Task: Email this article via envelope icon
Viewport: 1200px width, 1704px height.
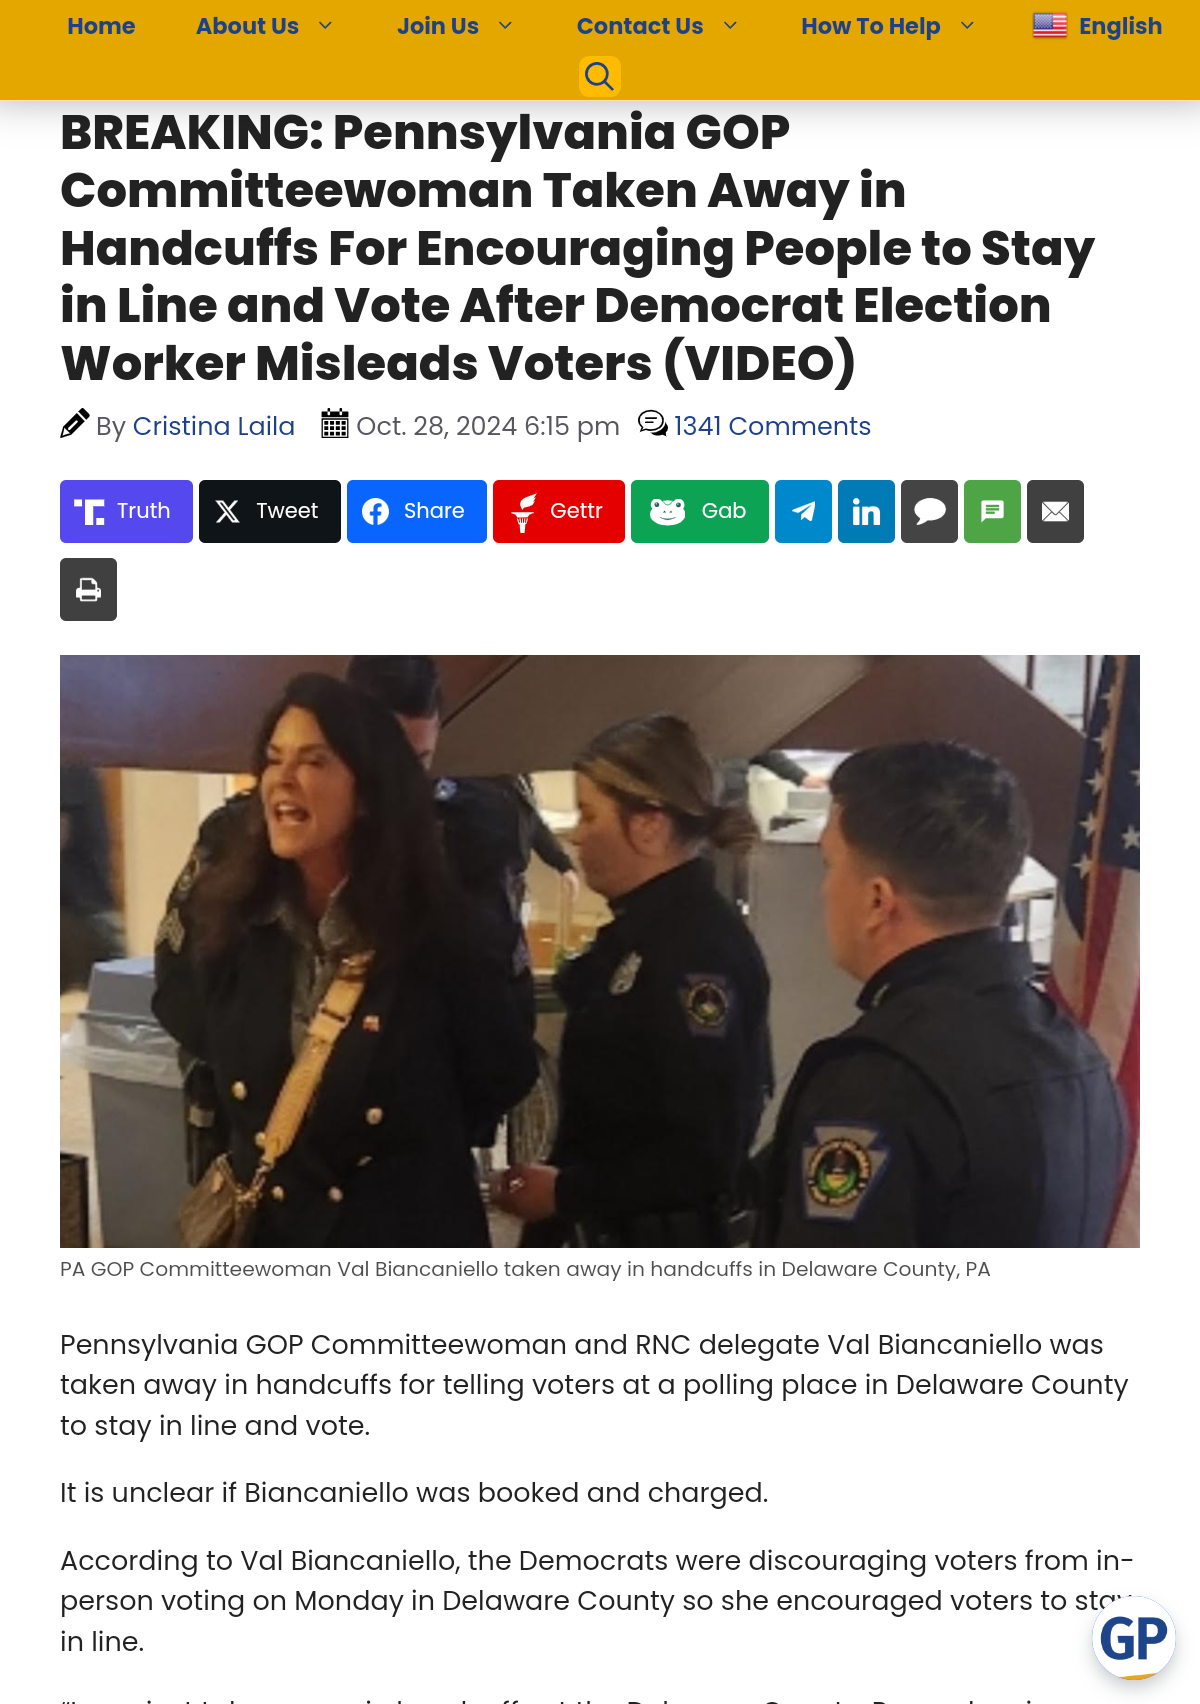Action: 1055,511
